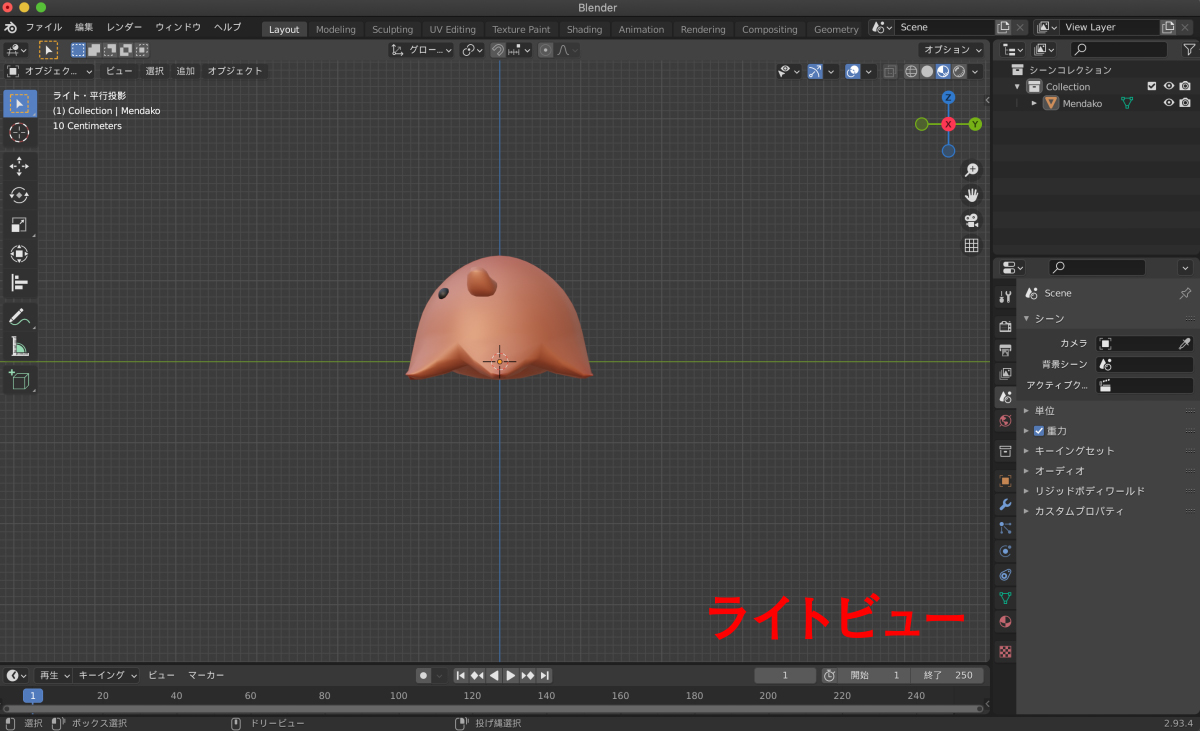Toggle X-ray mode button
Screen dimensions: 1200x731
click(889, 71)
